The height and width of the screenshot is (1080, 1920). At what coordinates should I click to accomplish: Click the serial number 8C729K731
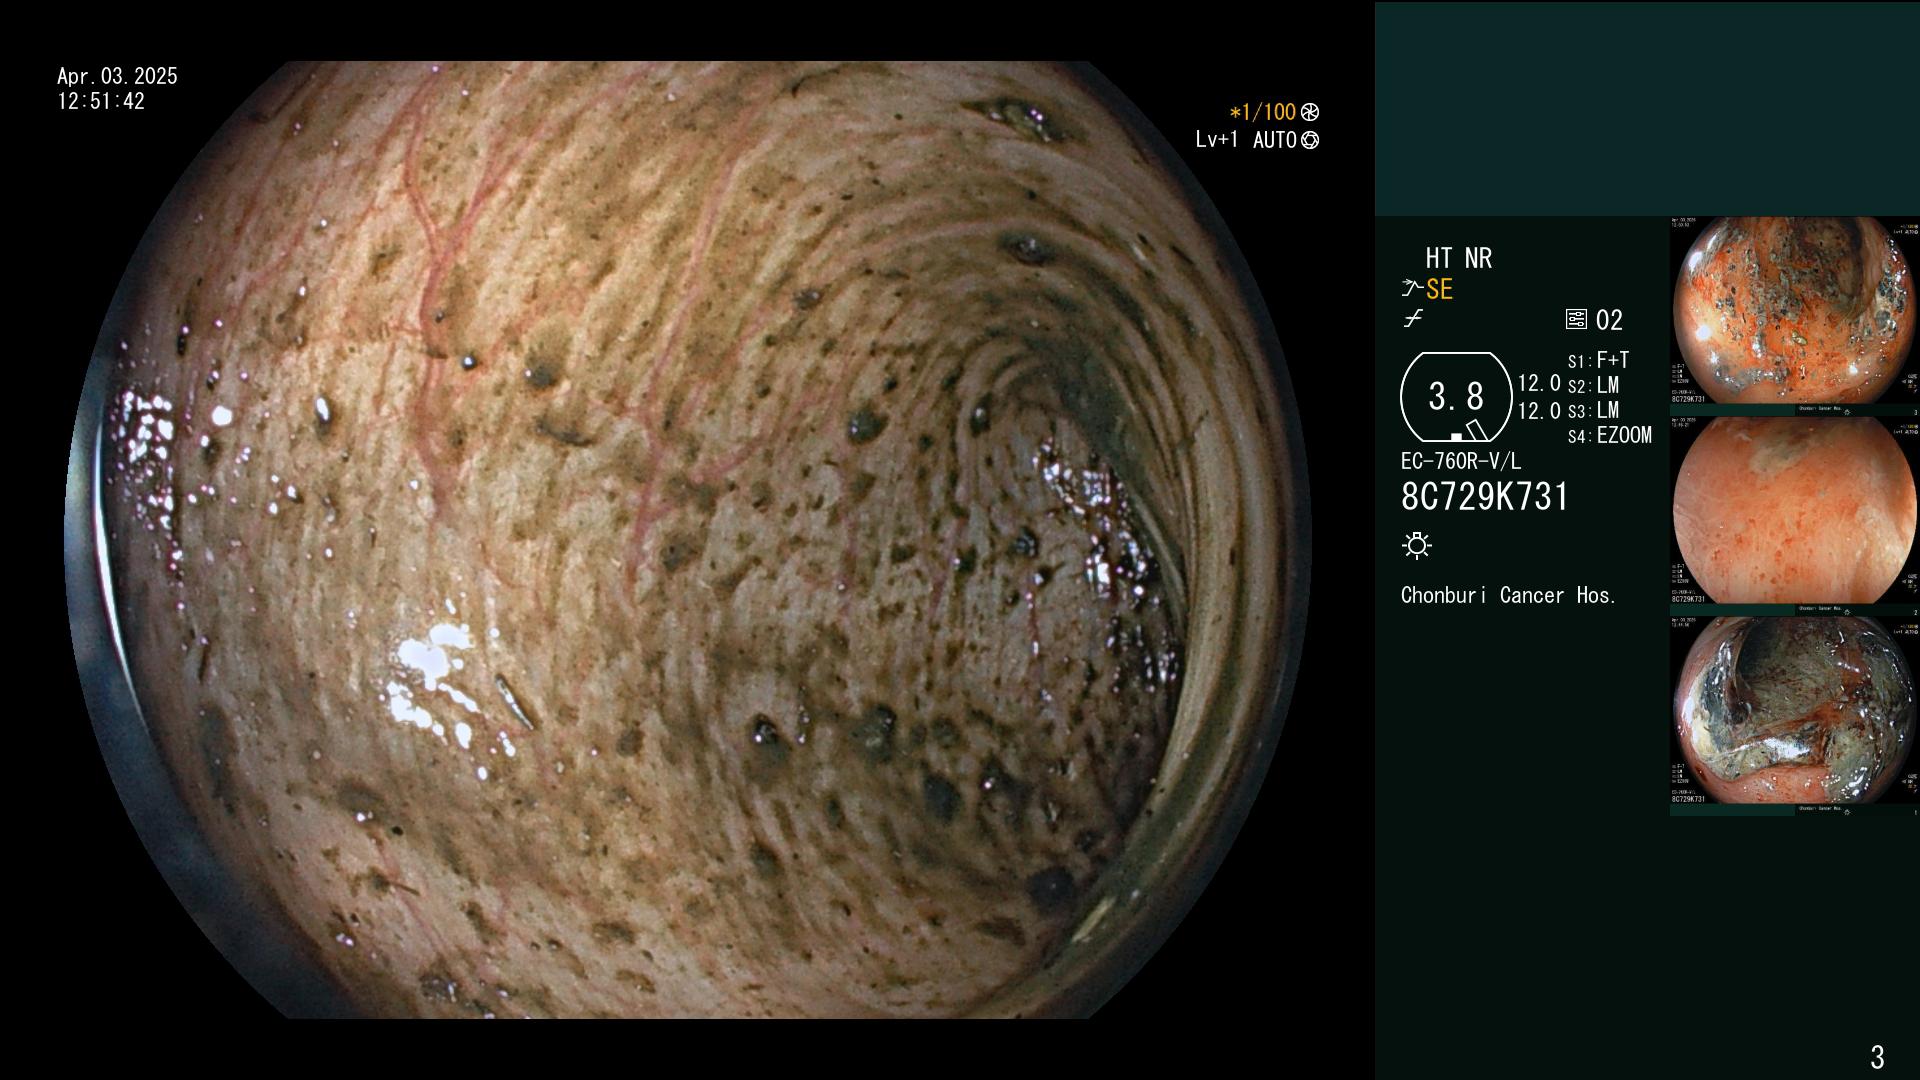[x=1485, y=497]
